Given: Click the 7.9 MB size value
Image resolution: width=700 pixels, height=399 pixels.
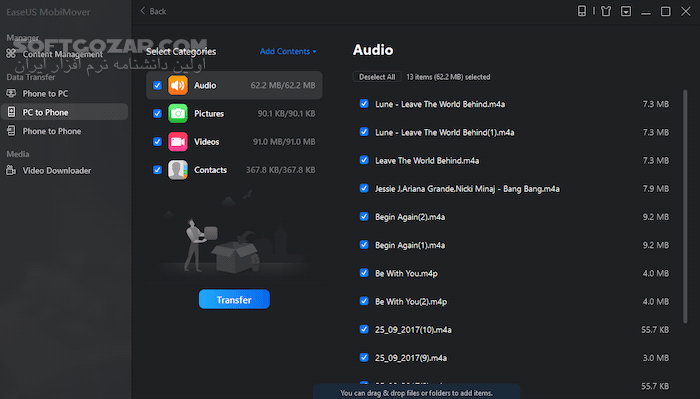Looking at the screenshot, I should point(655,189).
